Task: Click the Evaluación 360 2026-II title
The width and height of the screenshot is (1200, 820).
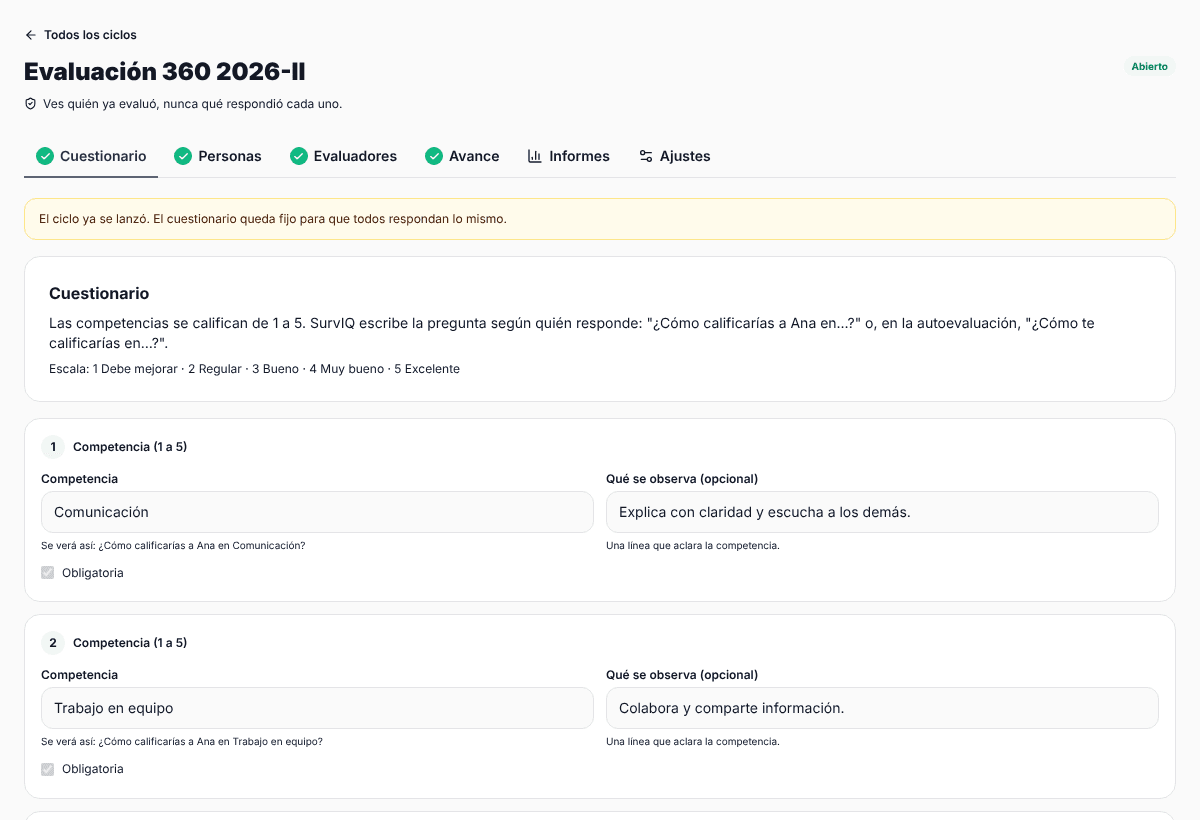Action: 165,72
